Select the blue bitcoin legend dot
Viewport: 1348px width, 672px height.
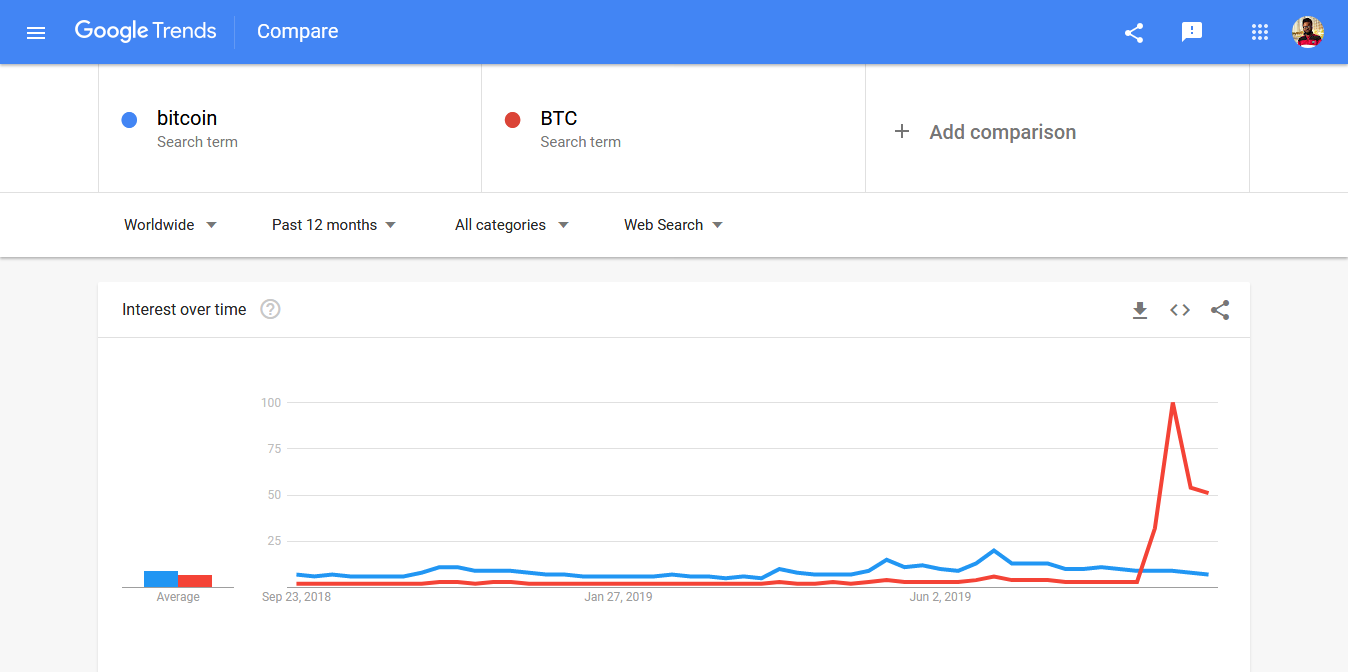pos(129,119)
